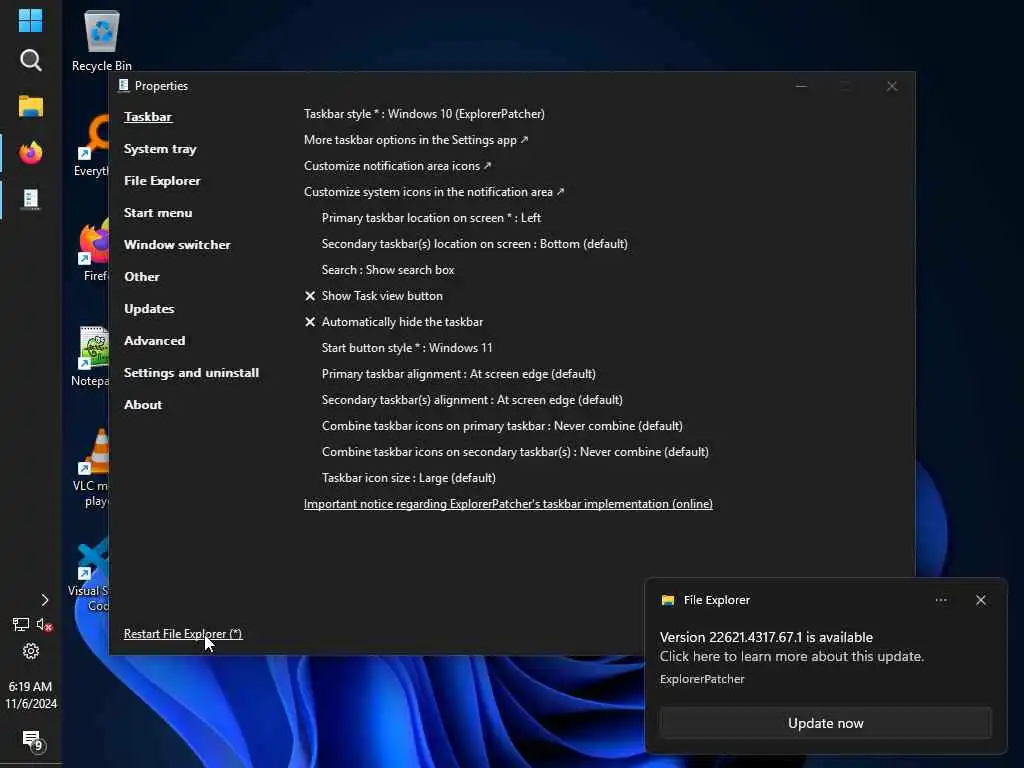The width and height of the screenshot is (1024, 768).
Task: Click the Properties window title icon
Action: tap(123, 86)
